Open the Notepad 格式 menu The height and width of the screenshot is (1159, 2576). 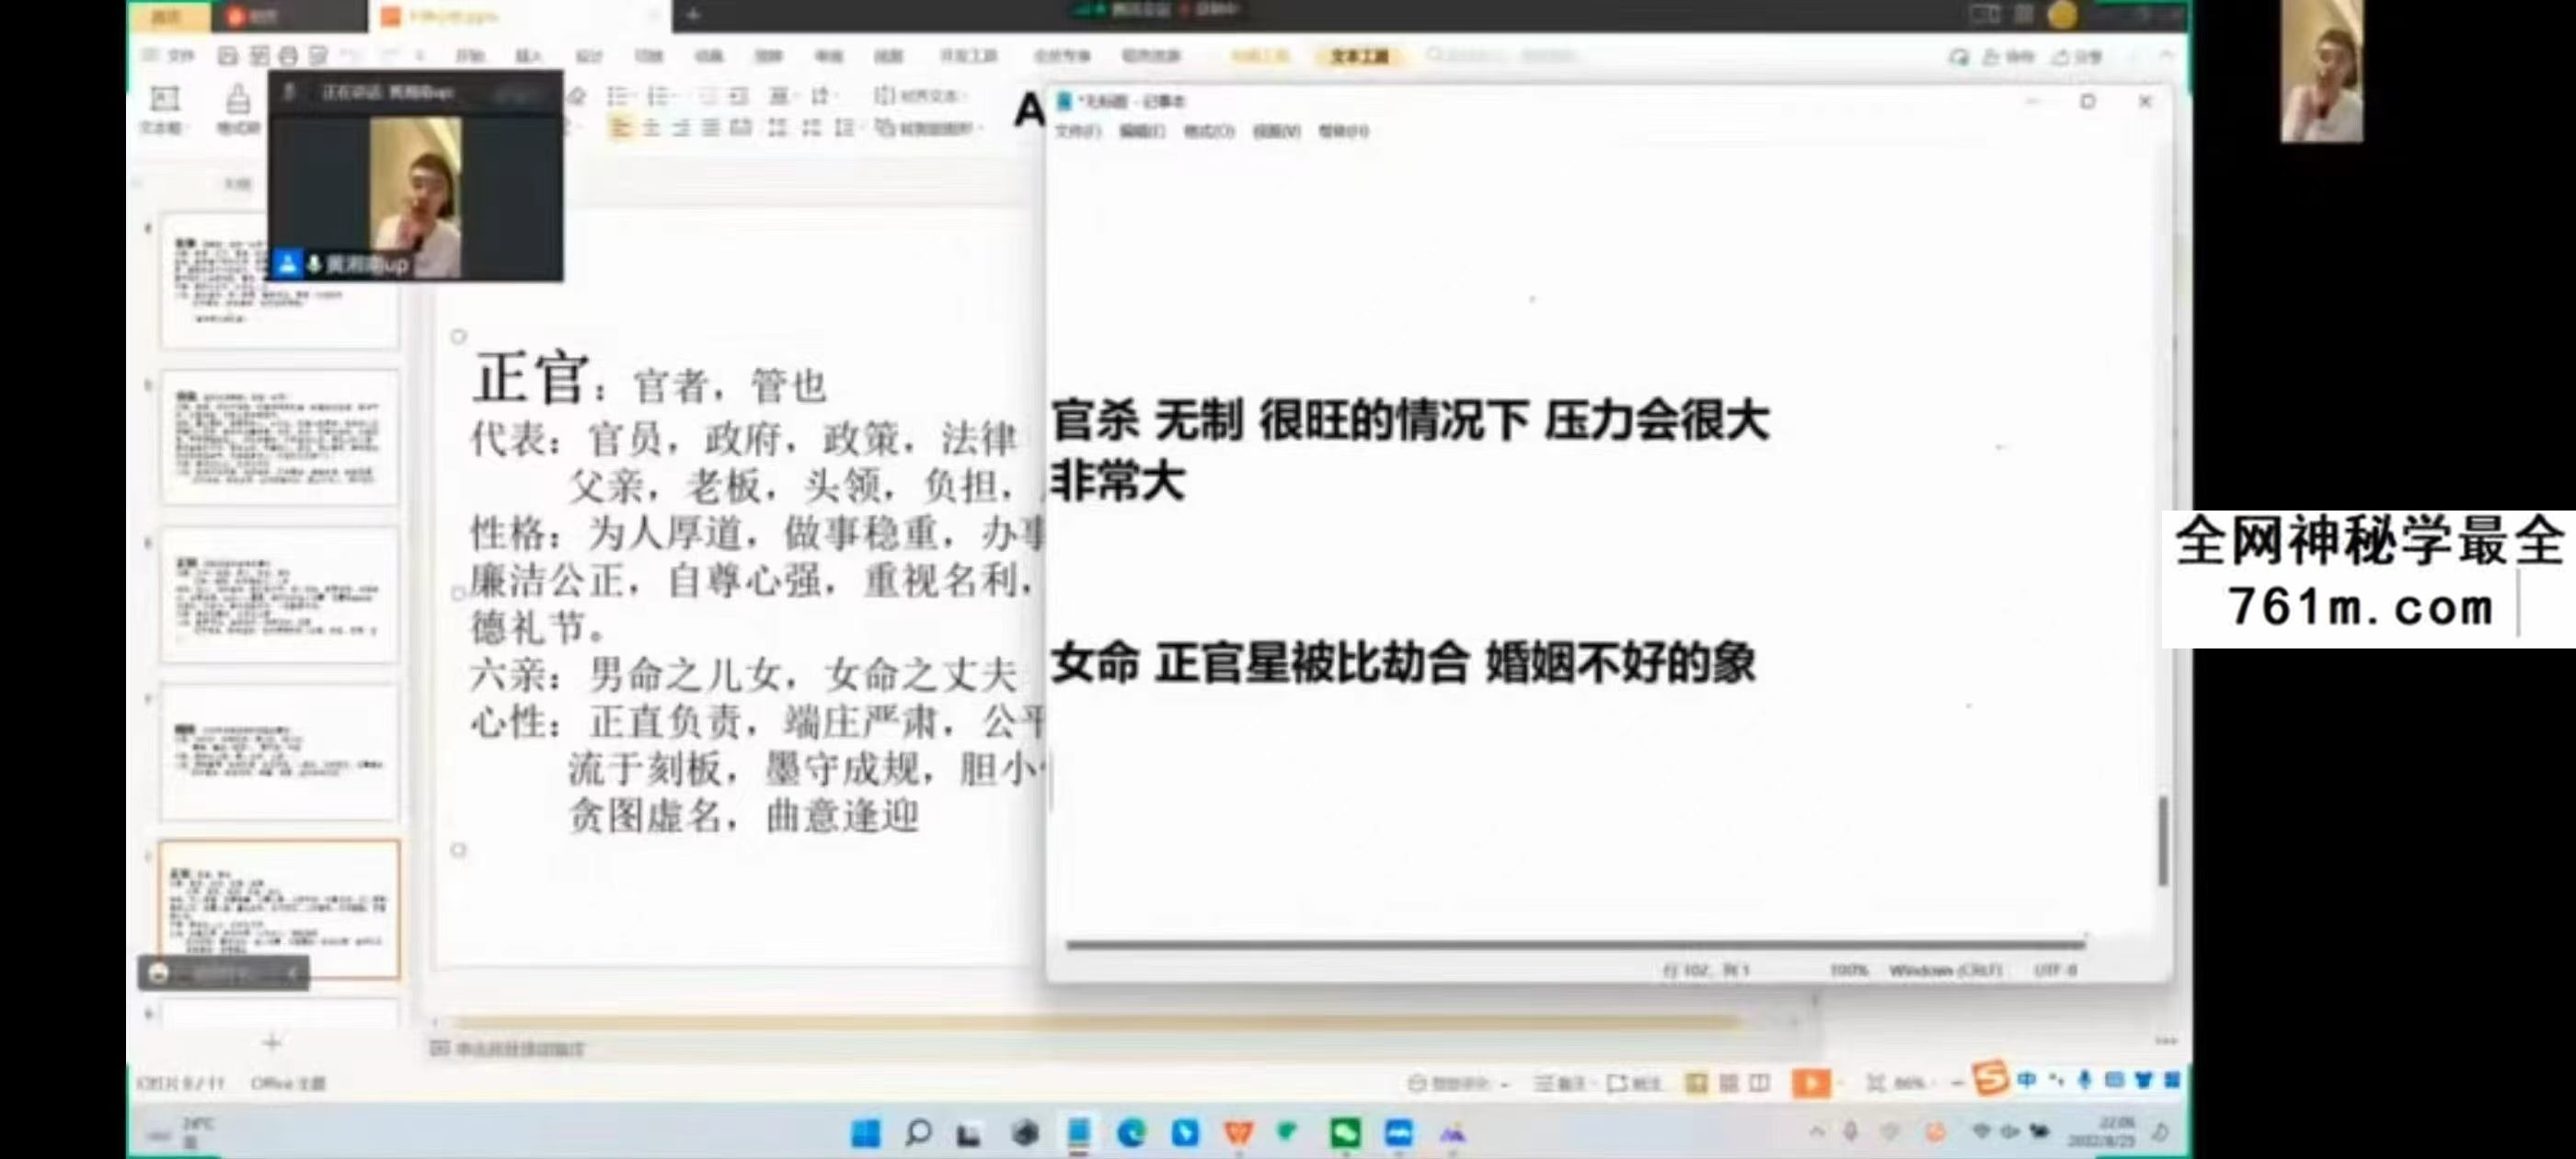click(1209, 131)
